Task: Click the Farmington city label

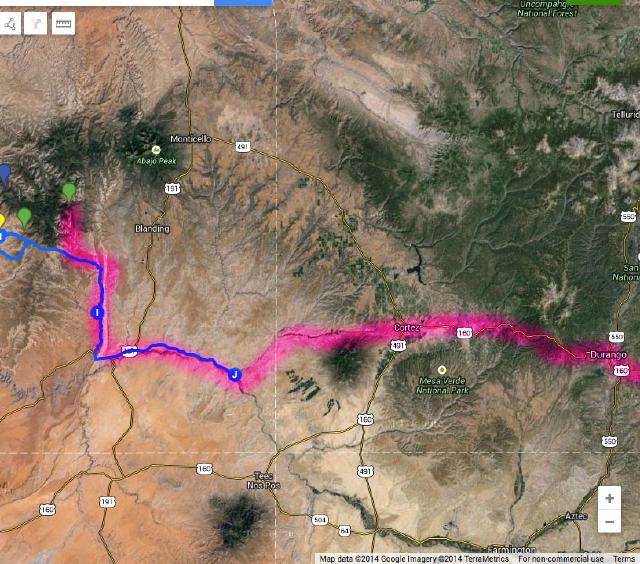Action: (x=511, y=549)
